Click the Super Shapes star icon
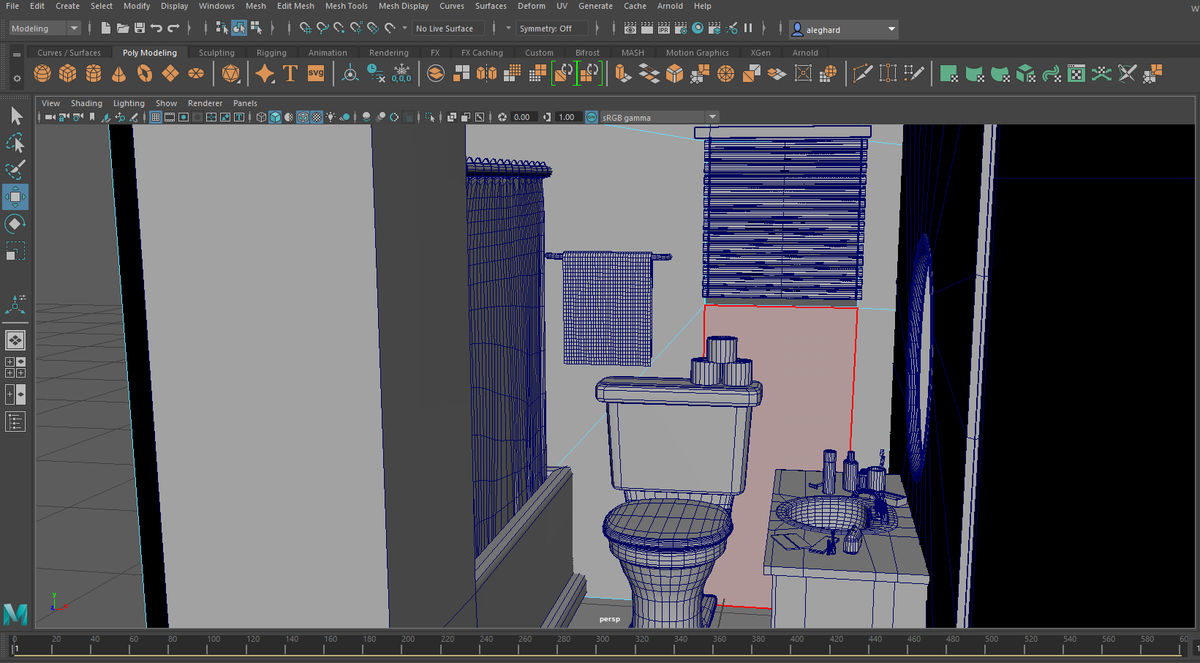 (x=265, y=73)
